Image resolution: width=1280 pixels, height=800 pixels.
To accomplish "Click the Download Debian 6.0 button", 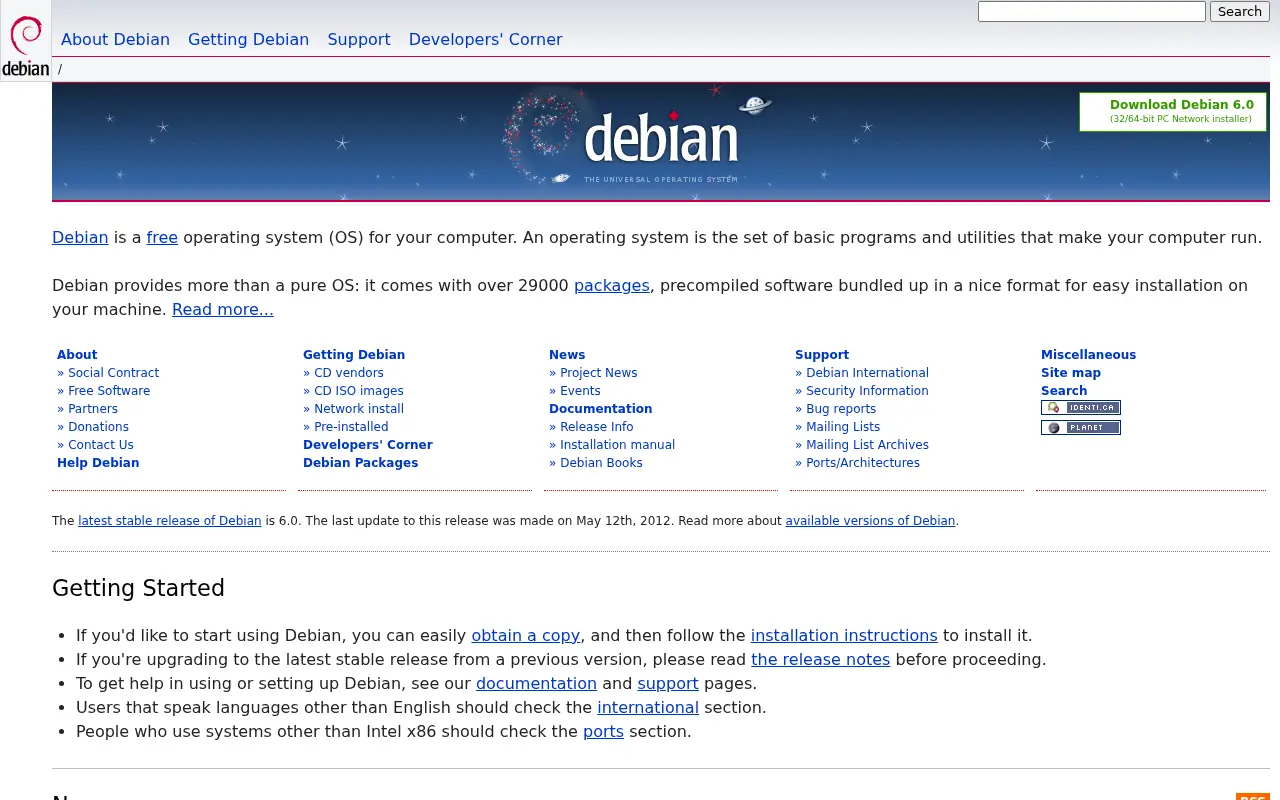I will point(1173,112).
